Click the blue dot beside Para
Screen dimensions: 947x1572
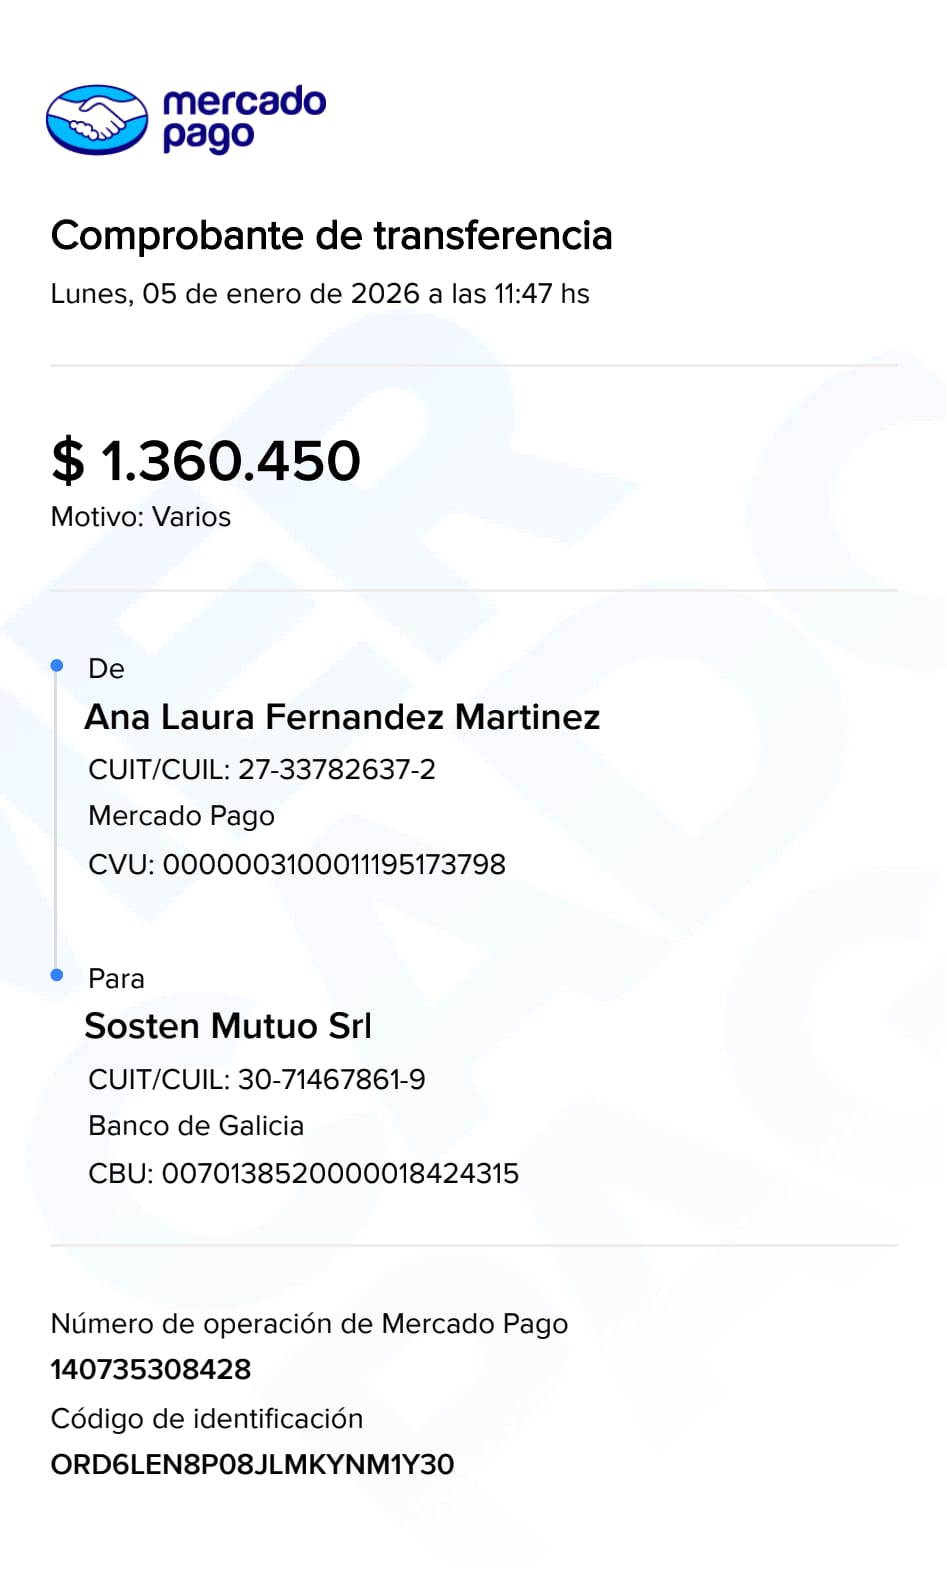pyautogui.click(x=57, y=975)
